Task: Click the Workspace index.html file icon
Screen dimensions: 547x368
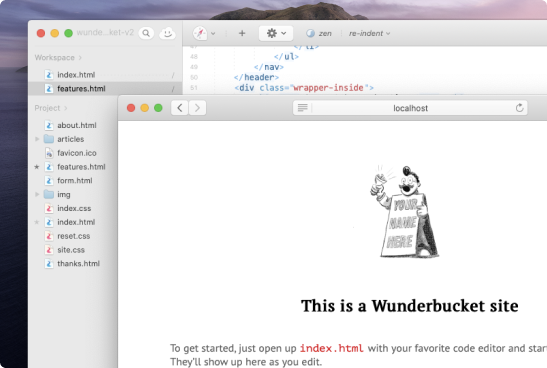Action: (49, 75)
